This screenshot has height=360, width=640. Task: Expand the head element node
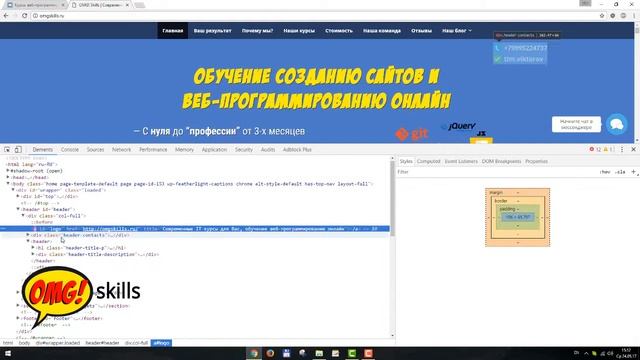8,177
